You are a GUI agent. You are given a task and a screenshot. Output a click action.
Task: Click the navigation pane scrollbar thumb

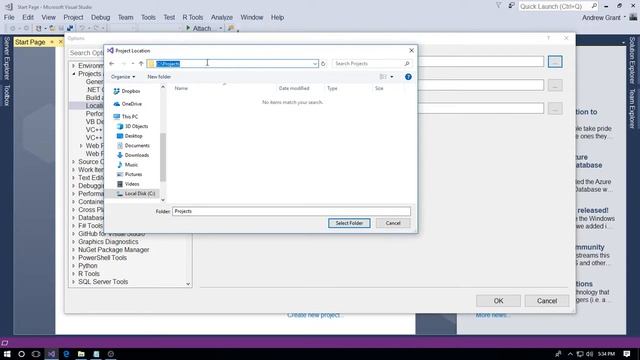tap(163, 157)
